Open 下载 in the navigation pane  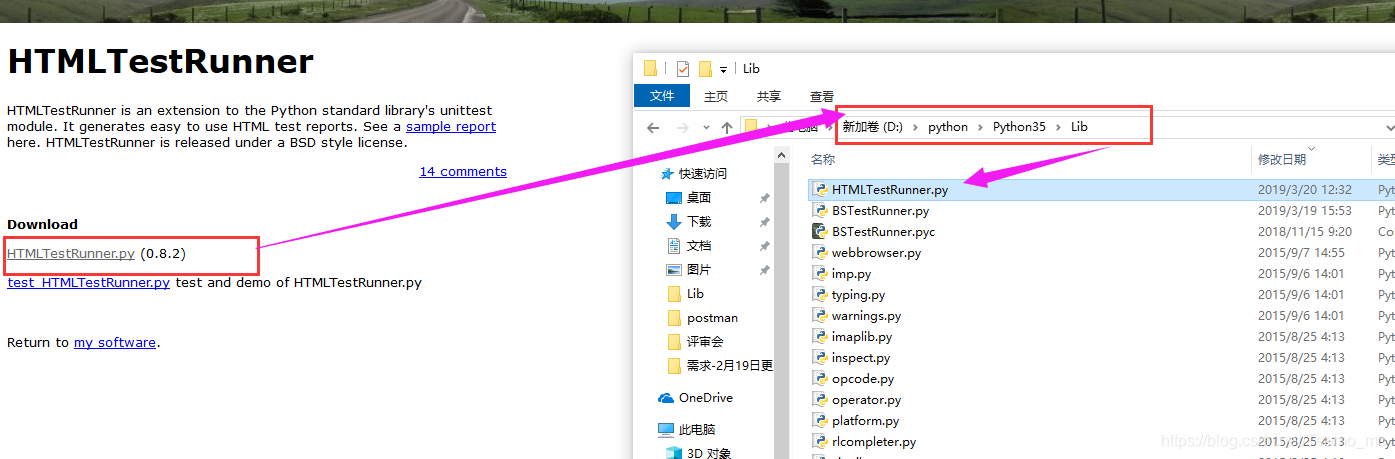(x=699, y=222)
